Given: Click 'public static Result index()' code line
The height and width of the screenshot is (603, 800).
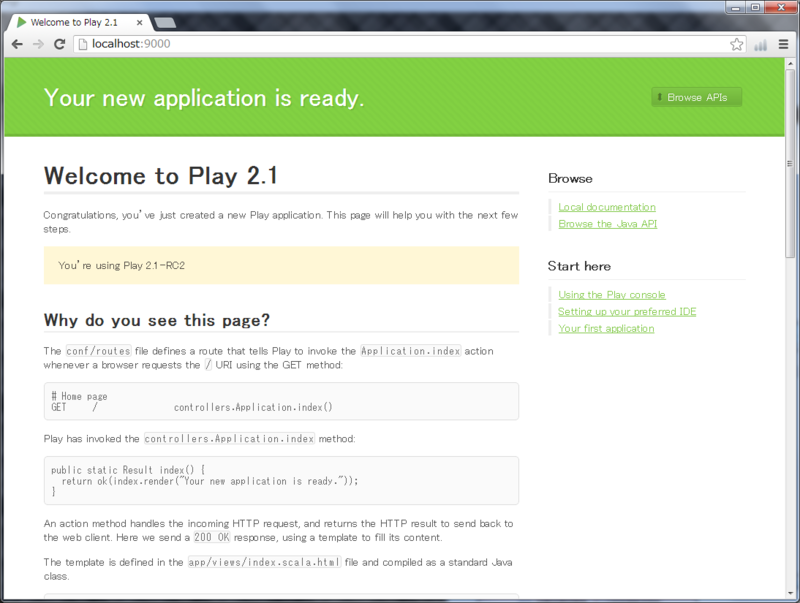Looking at the screenshot, I should tap(128, 470).
